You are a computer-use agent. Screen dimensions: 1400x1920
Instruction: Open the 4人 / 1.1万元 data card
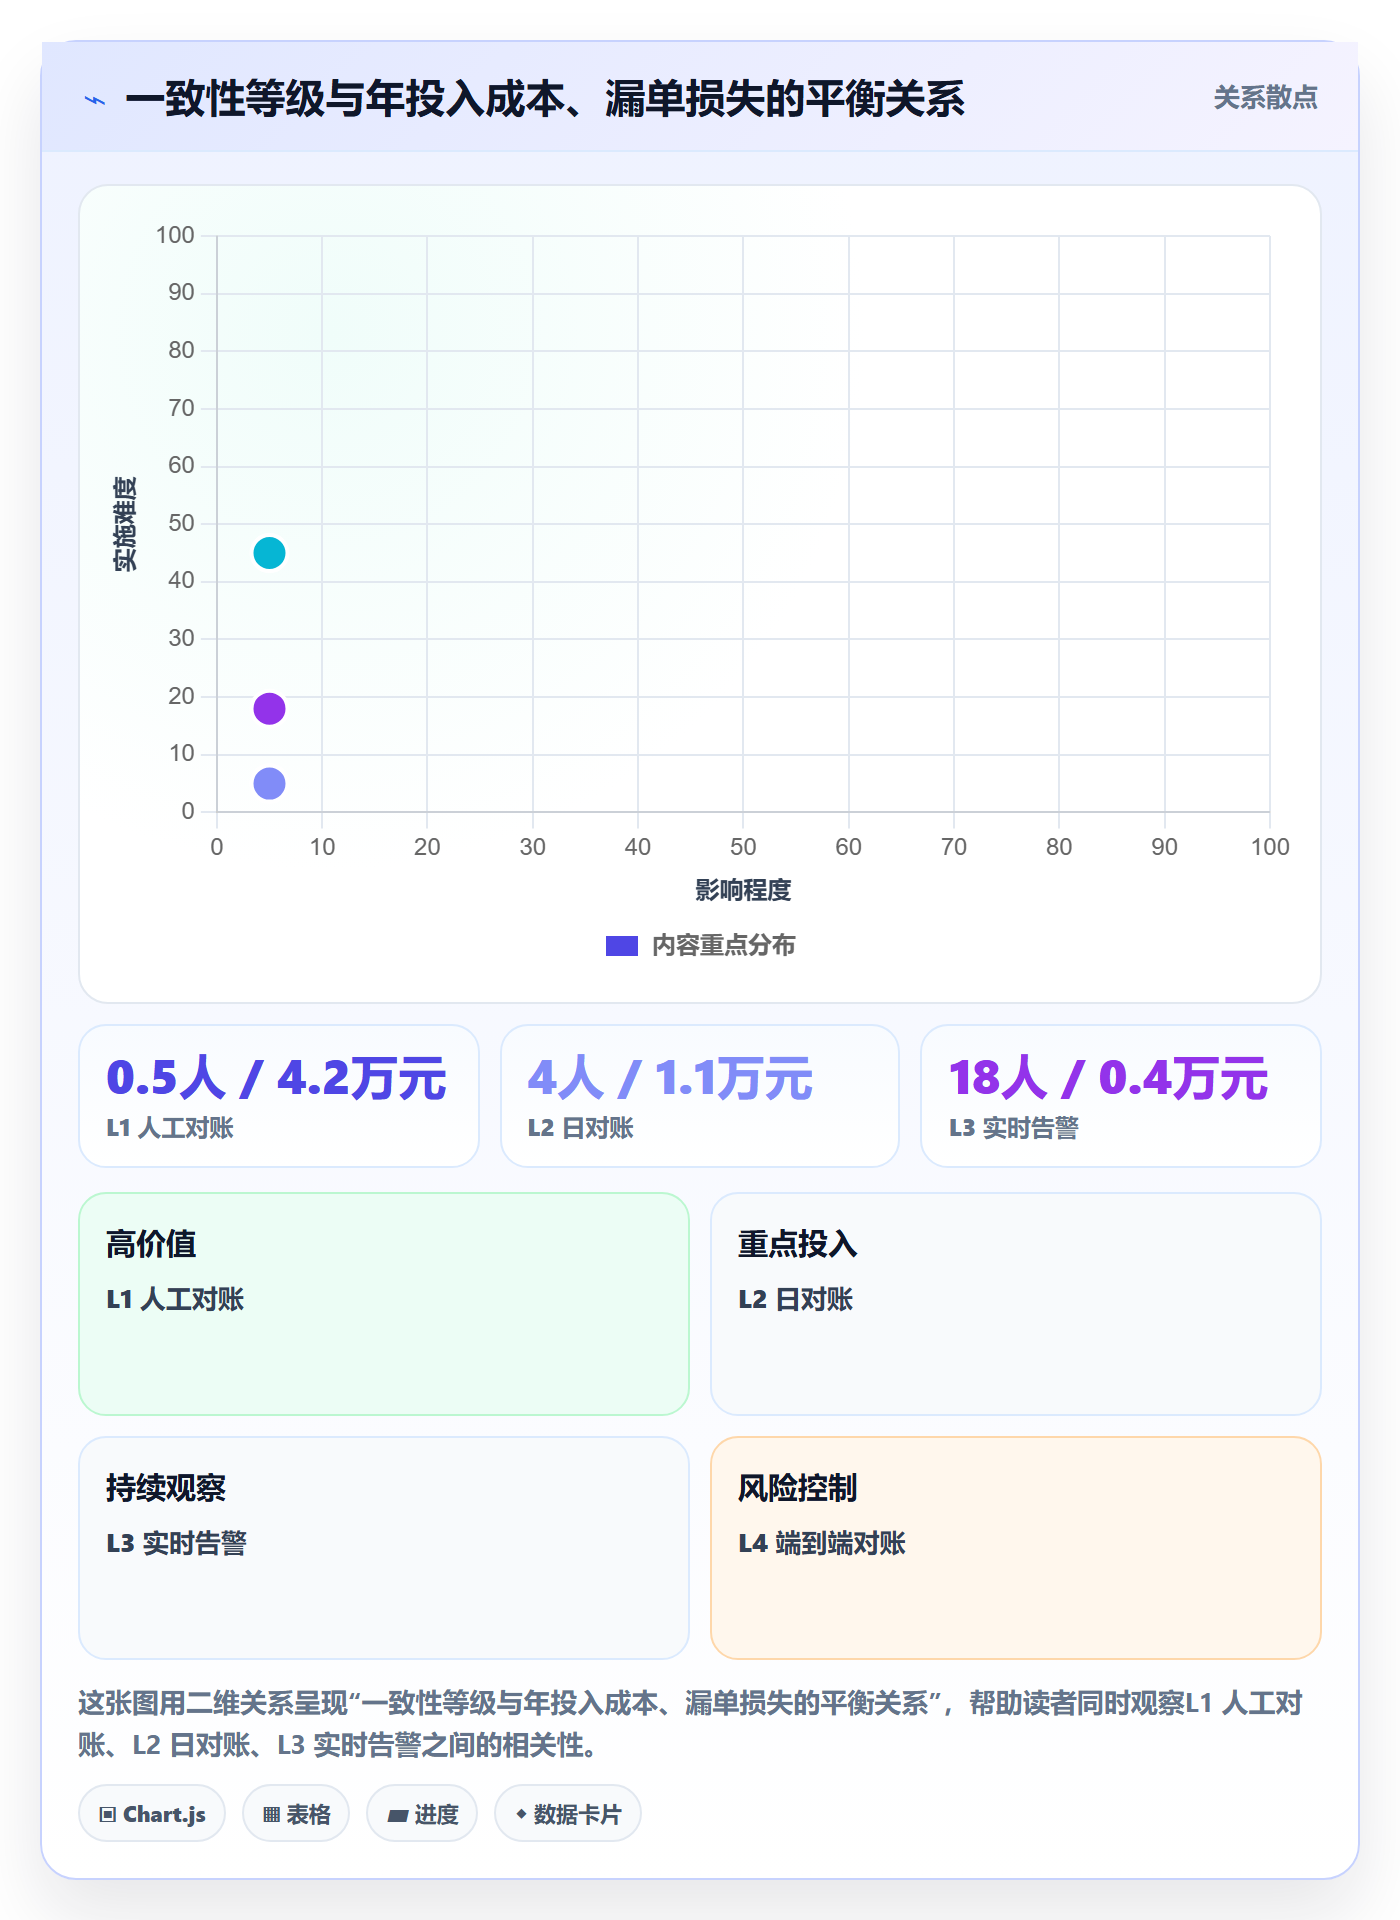click(x=700, y=1096)
